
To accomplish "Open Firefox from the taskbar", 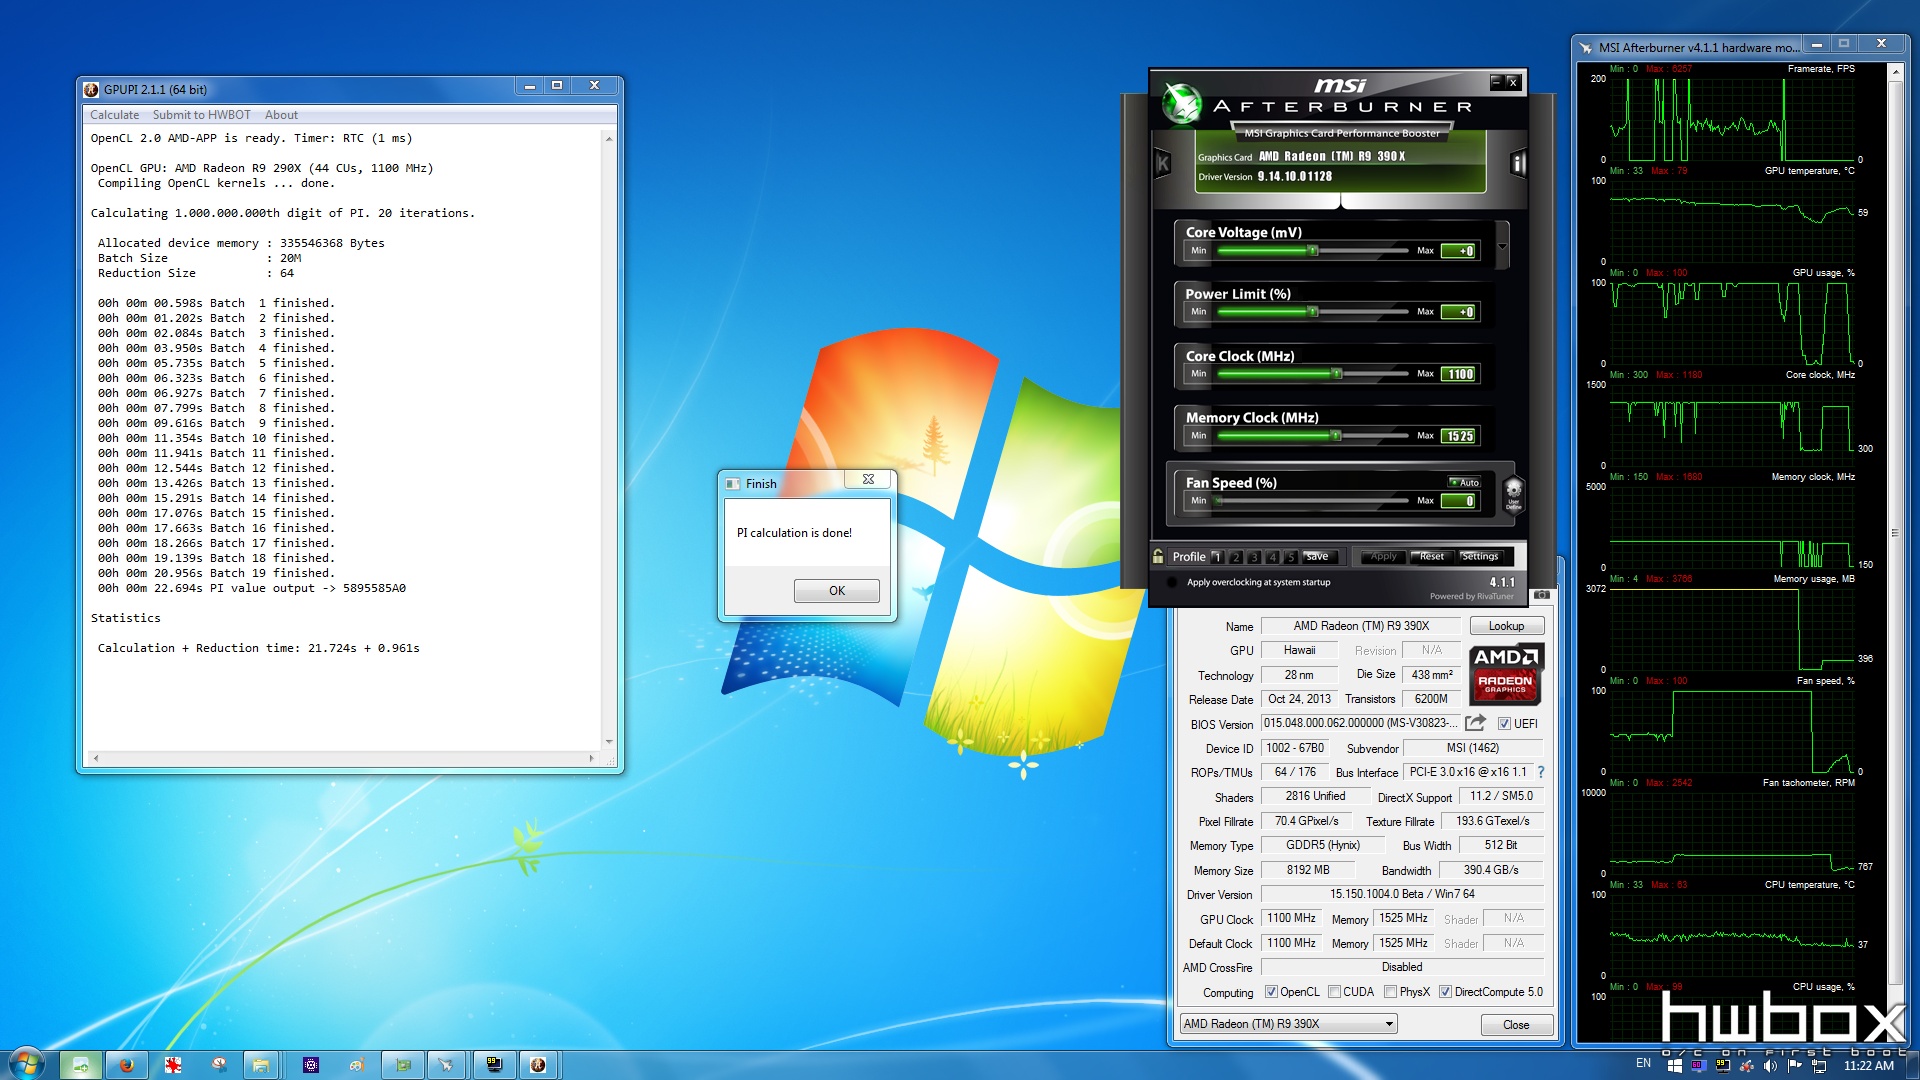I will coord(127,1065).
